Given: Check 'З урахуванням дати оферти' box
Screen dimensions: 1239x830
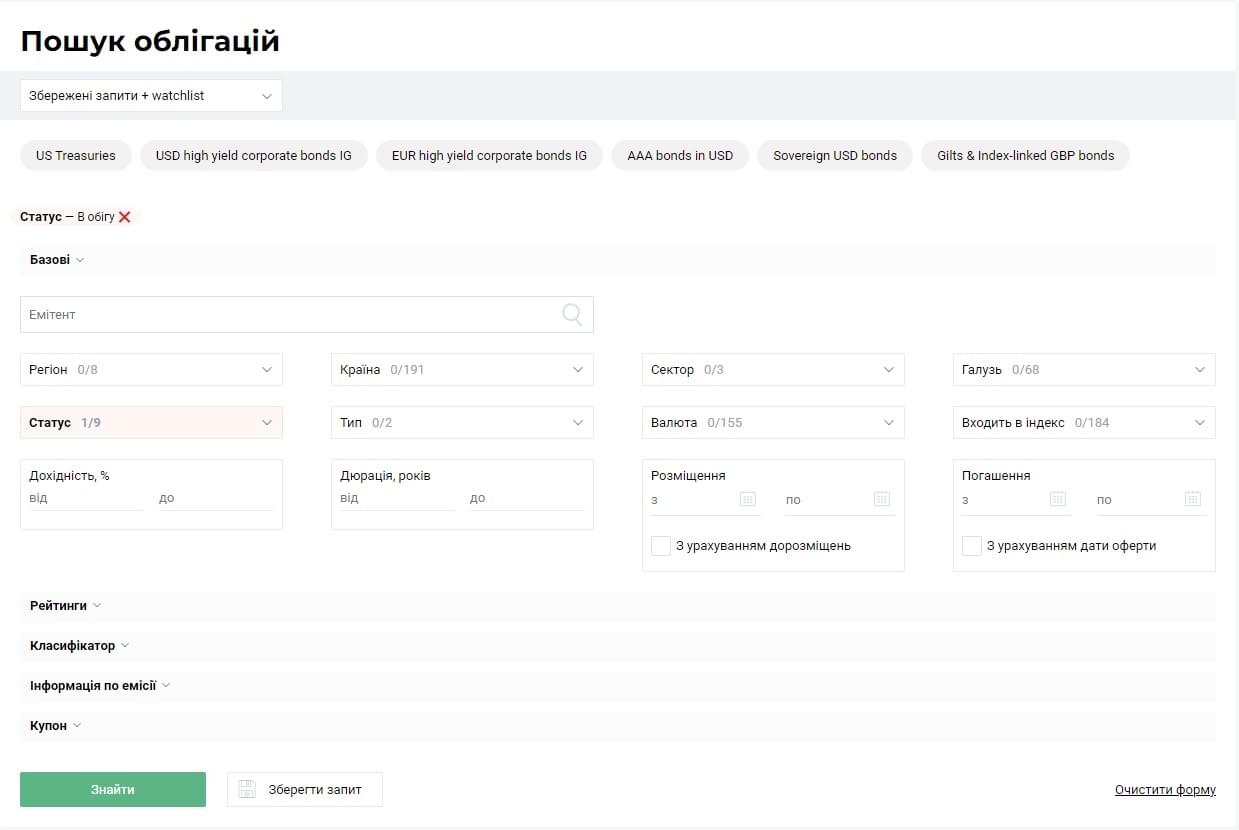Looking at the screenshot, I should [x=972, y=546].
